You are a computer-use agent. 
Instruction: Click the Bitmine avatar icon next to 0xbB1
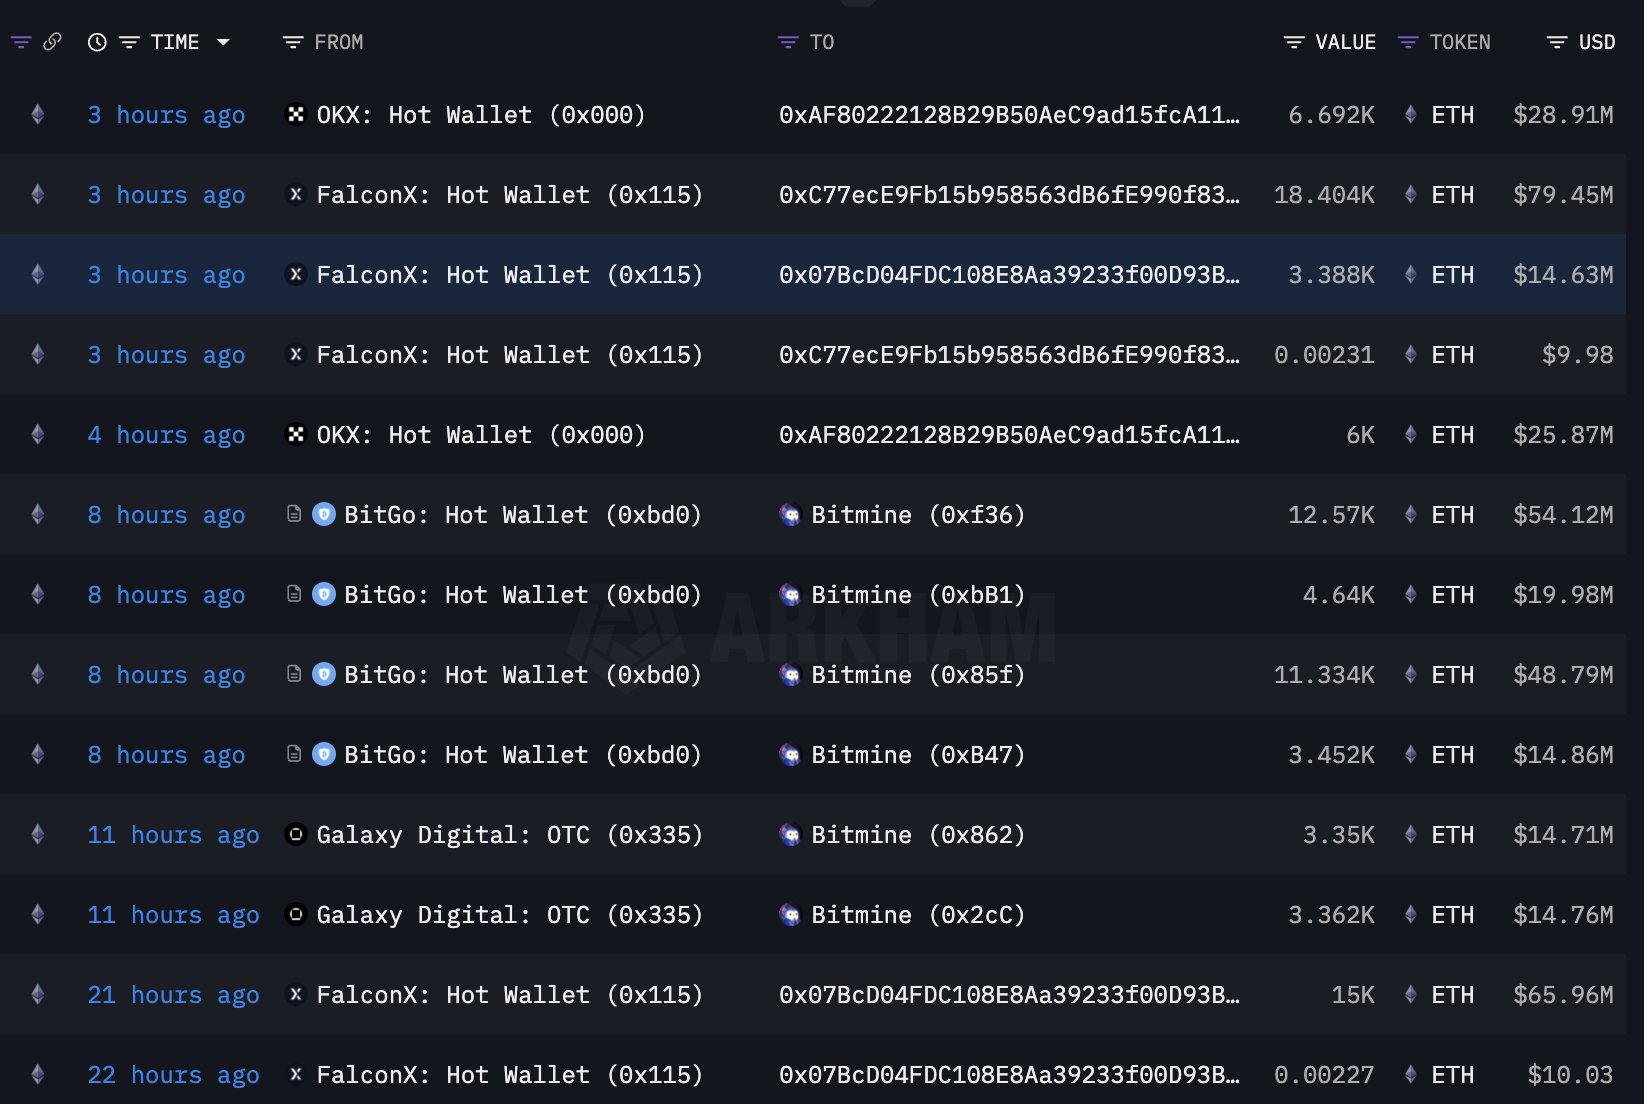coord(790,595)
